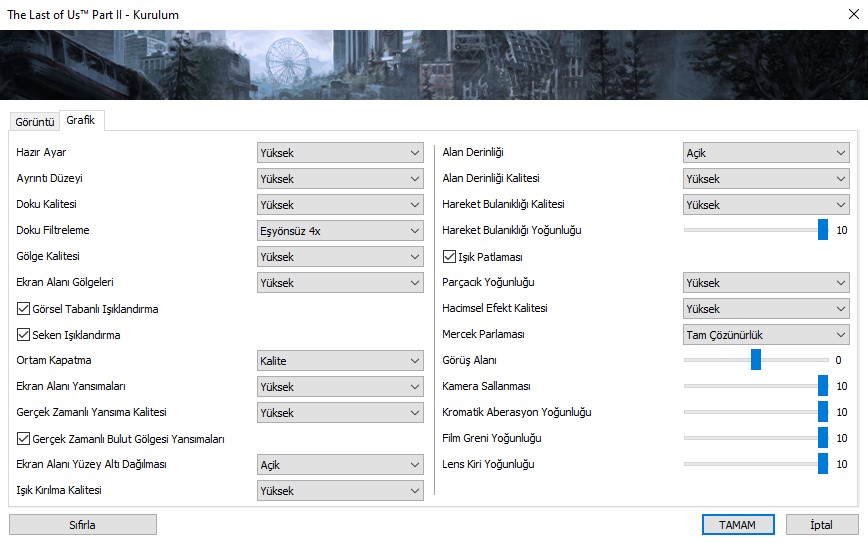
Task: Open the Alan Derinliği dropdown
Action: tap(766, 153)
